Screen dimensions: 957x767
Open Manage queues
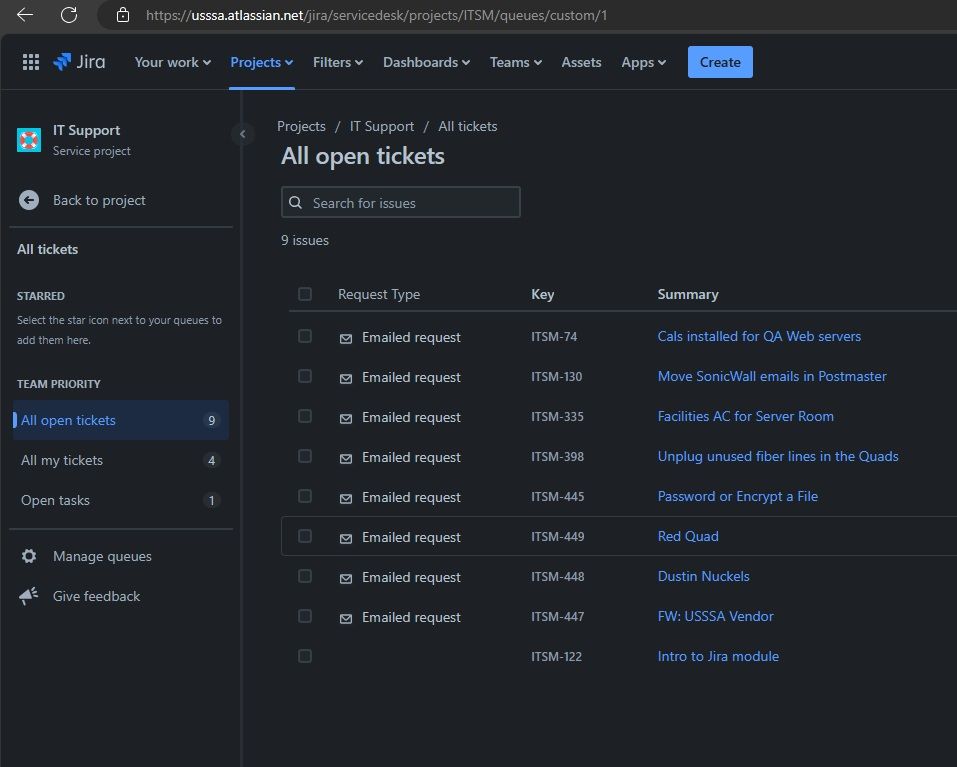point(102,556)
